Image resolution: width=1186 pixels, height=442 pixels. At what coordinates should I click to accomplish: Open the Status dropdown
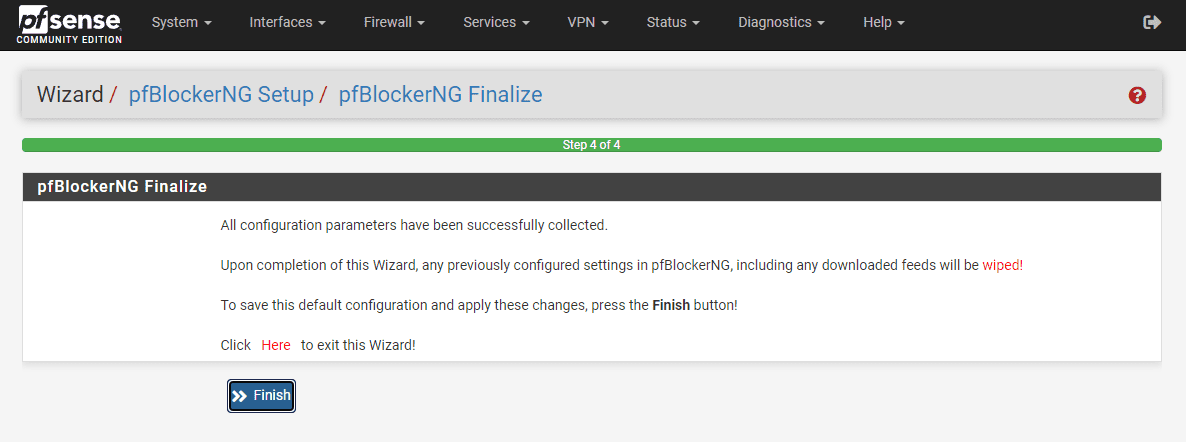pyautogui.click(x=673, y=22)
